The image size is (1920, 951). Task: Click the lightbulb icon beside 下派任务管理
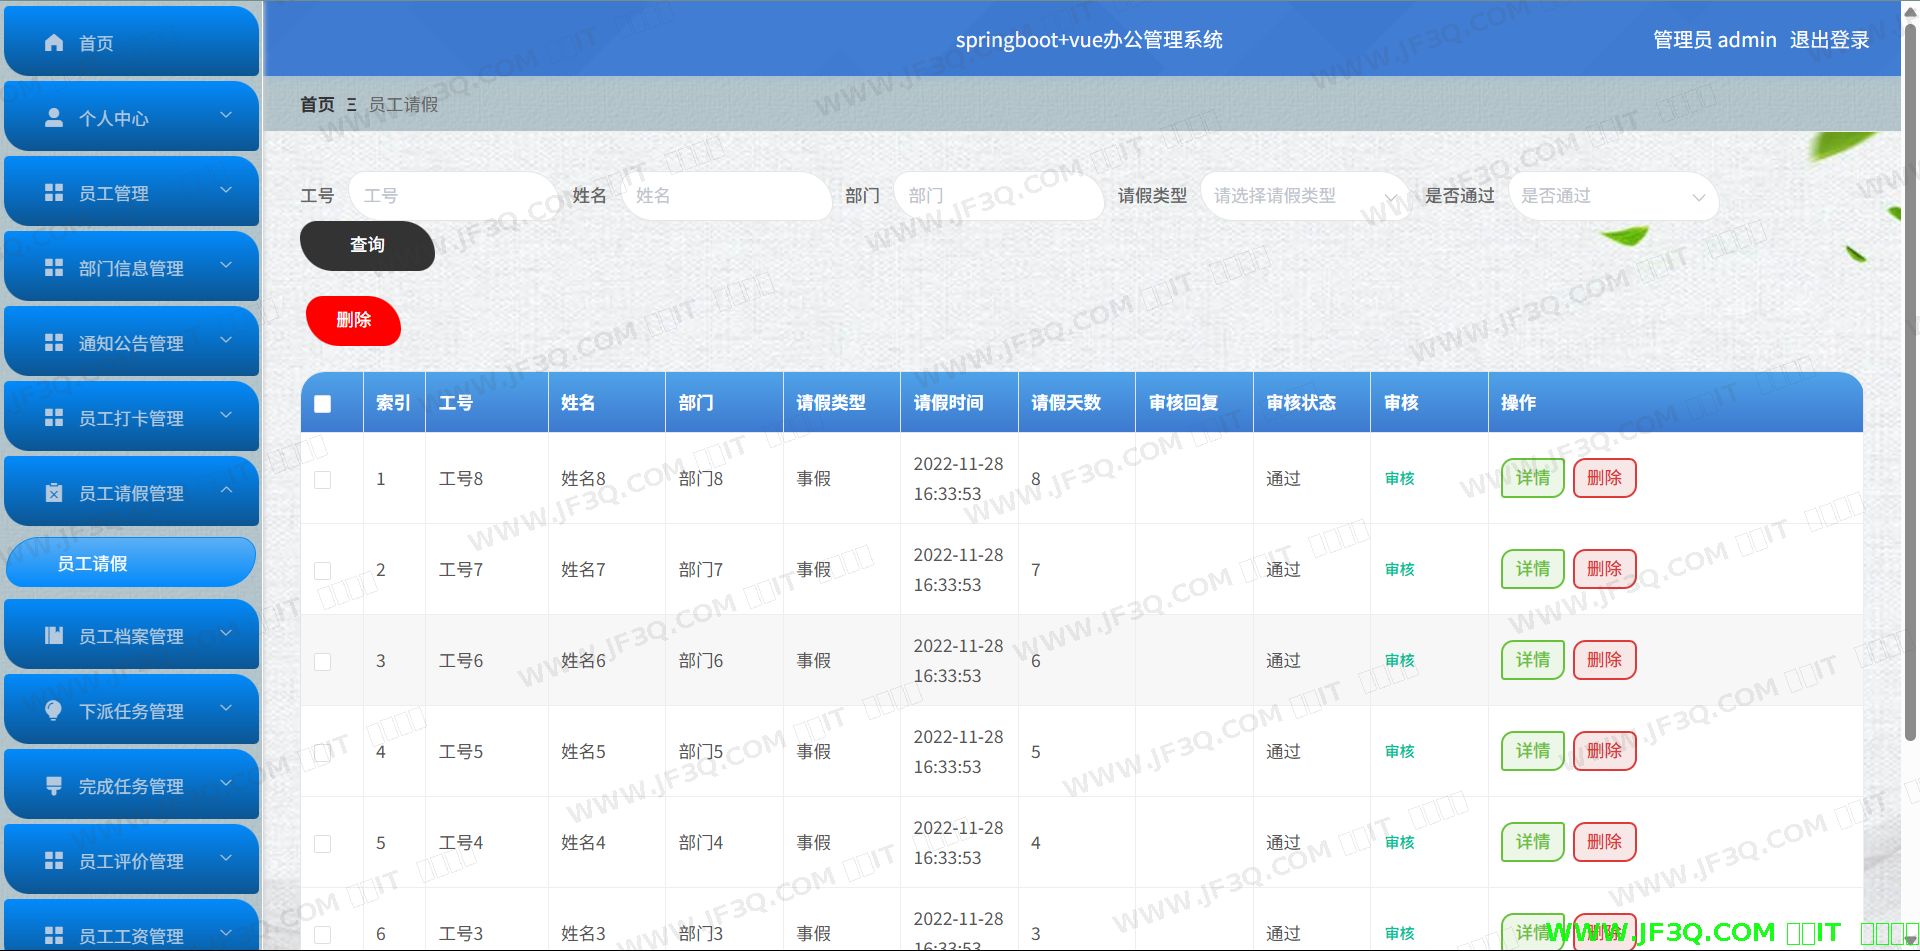54,710
